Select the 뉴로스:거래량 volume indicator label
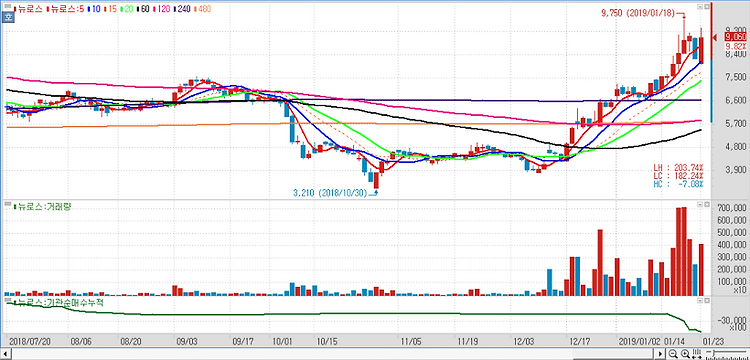The width and height of the screenshot is (750, 360). pos(42,206)
